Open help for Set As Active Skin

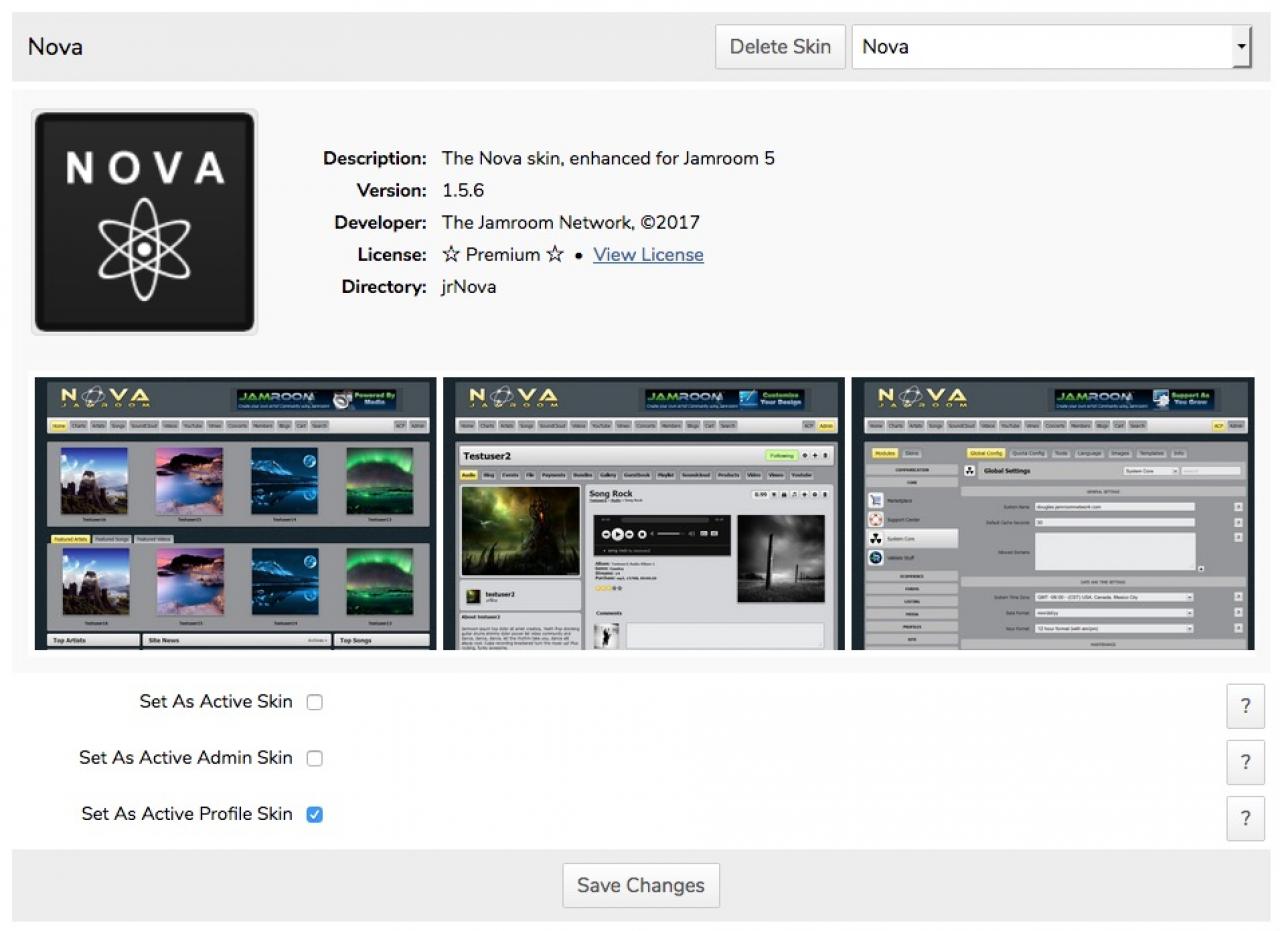click(1245, 705)
